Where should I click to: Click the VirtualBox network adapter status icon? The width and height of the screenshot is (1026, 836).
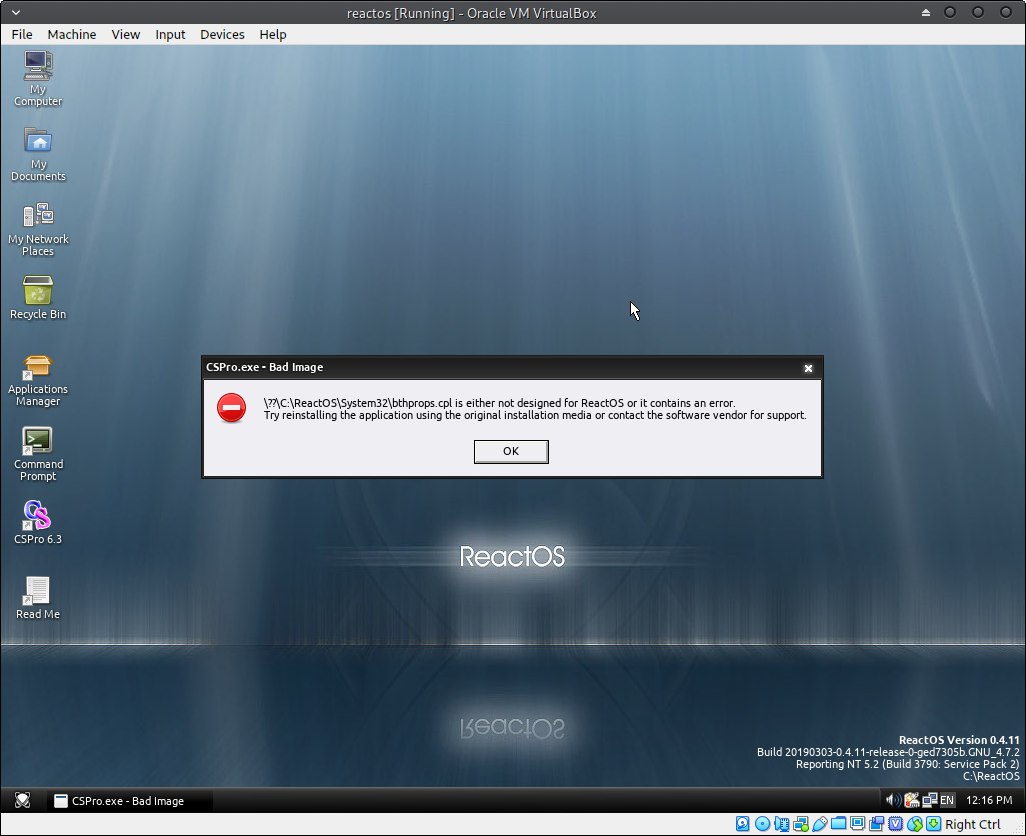point(800,824)
